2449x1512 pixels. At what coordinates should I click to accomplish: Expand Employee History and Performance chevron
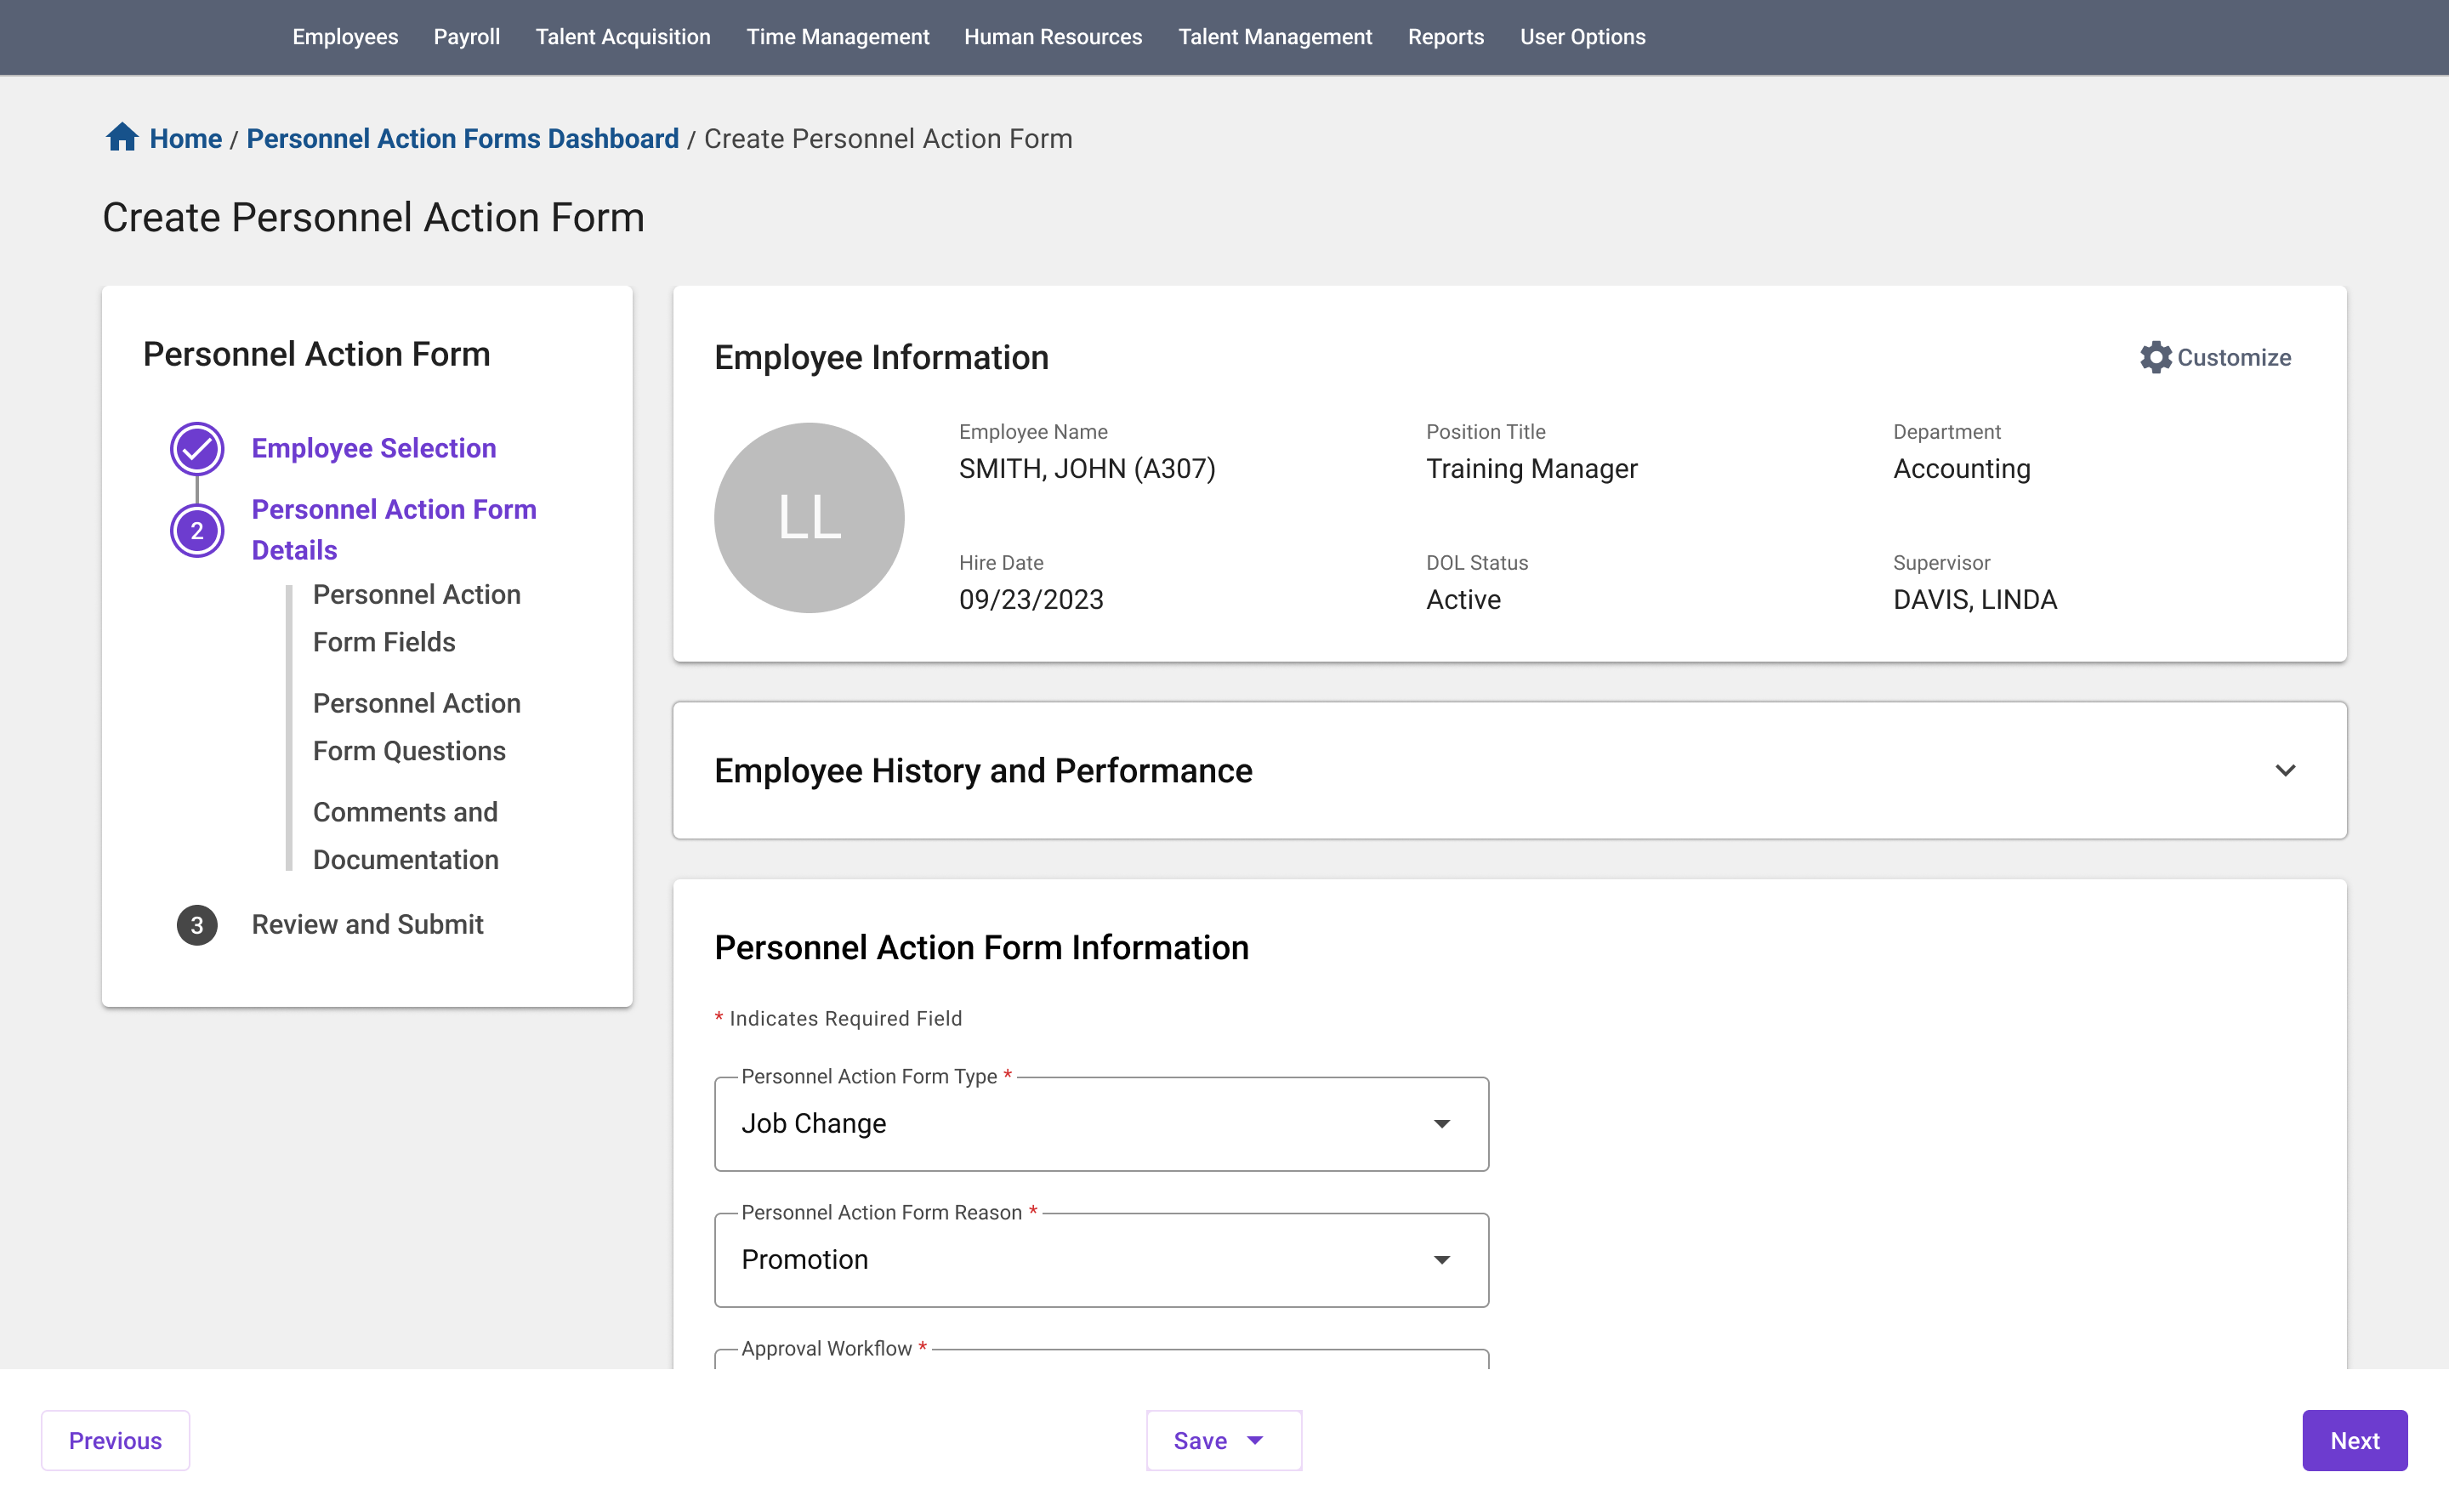click(2285, 770)
